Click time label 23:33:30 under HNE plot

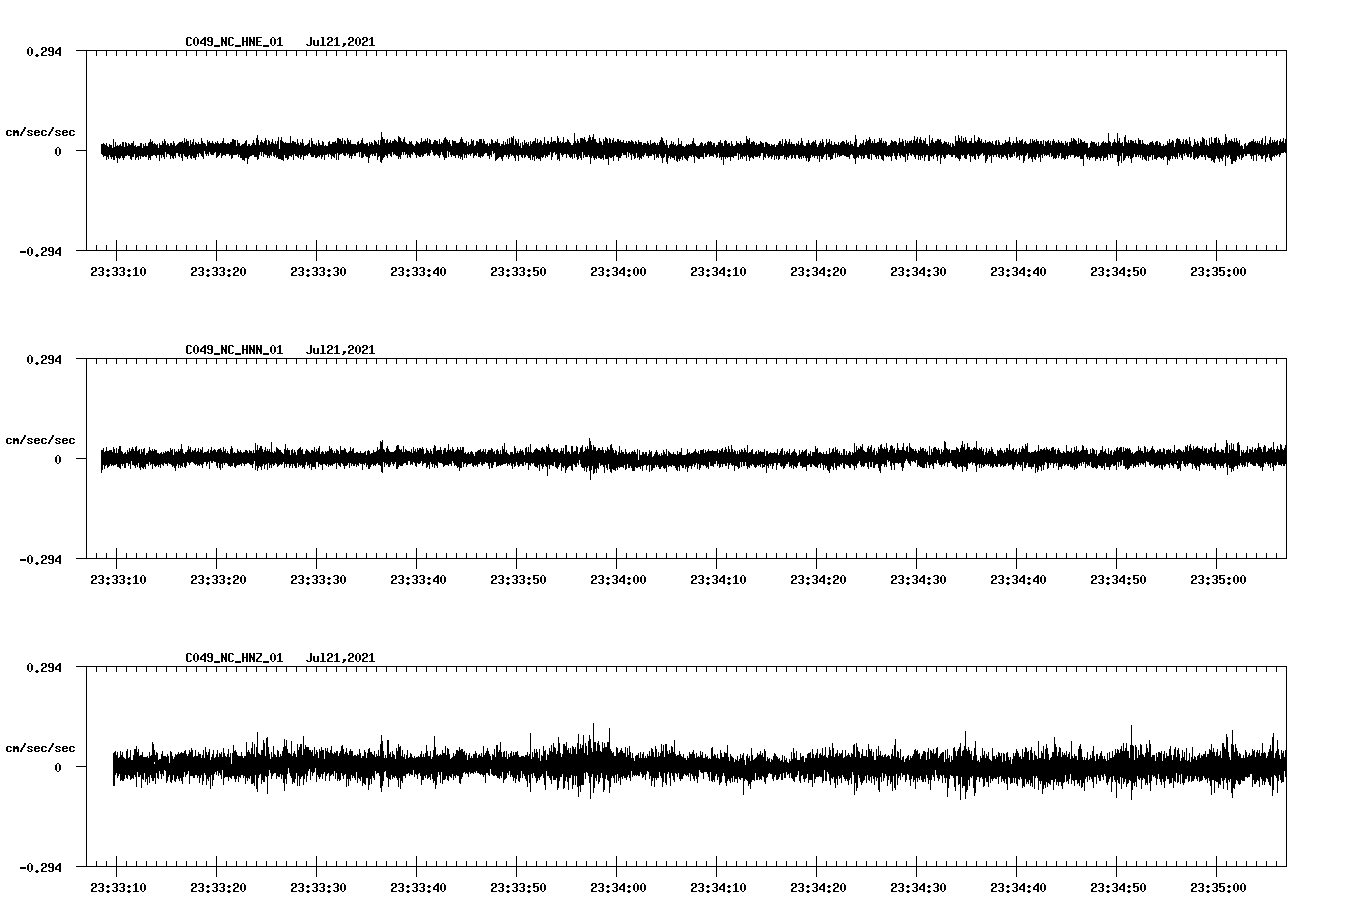pos(318,271)
